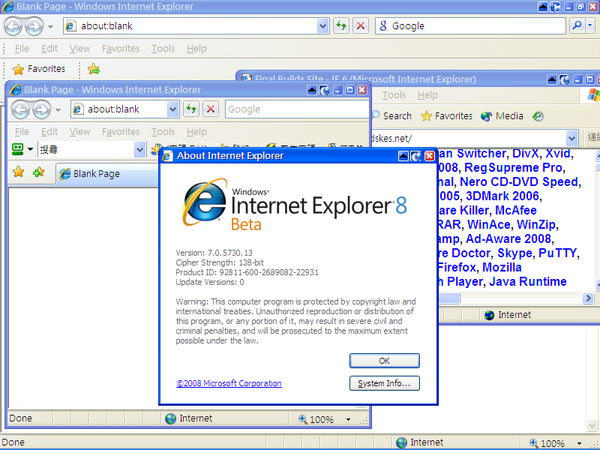Open search options dropdown in outer window

pos(590,26)
